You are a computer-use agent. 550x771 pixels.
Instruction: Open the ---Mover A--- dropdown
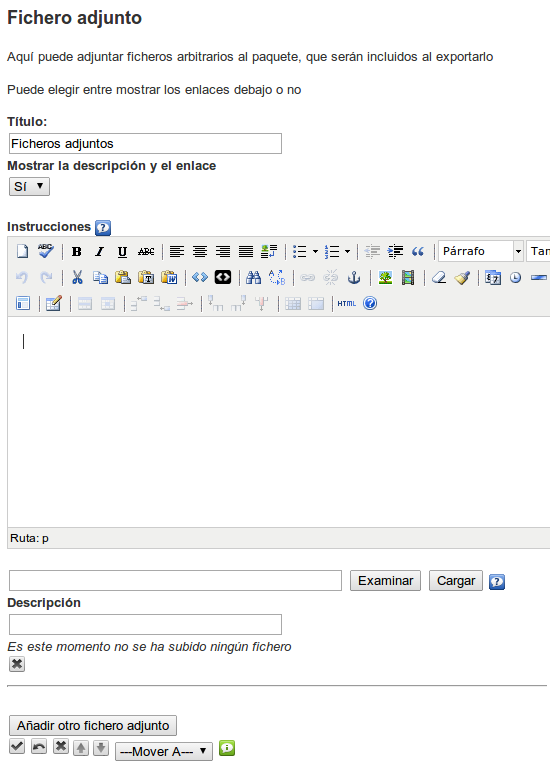(164, 752)
